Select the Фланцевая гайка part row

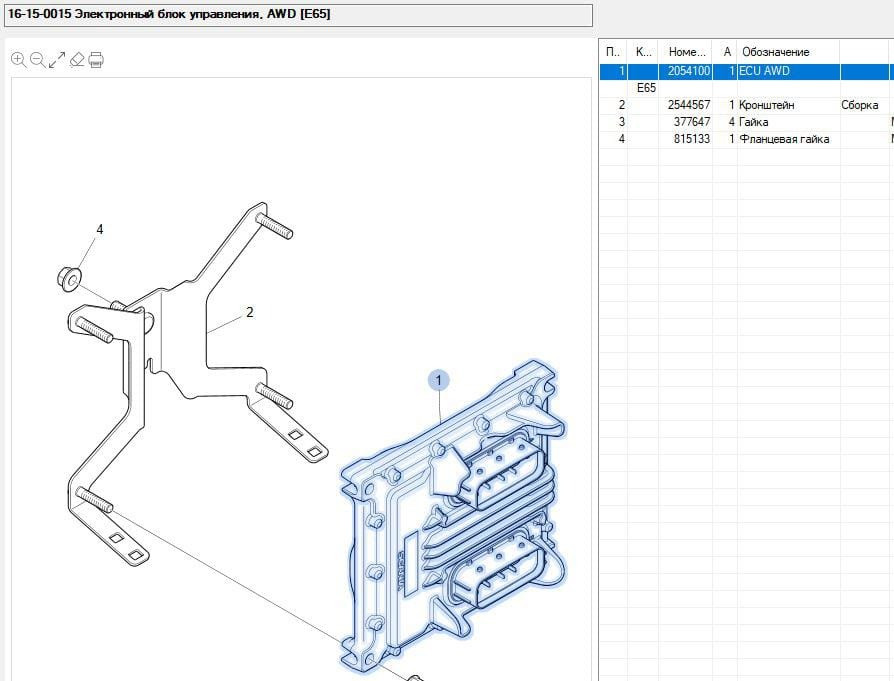coord(784,139)
